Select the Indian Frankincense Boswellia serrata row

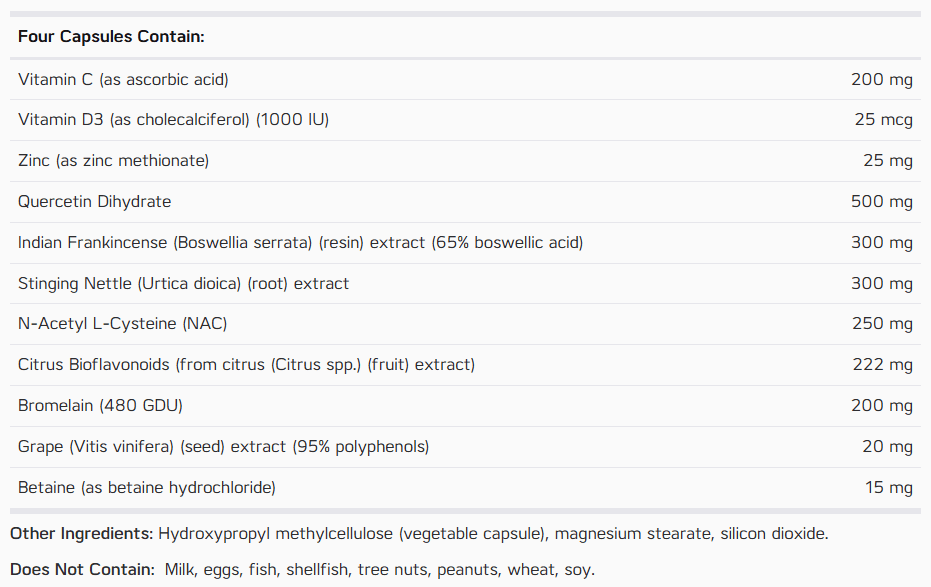(466, 243)
